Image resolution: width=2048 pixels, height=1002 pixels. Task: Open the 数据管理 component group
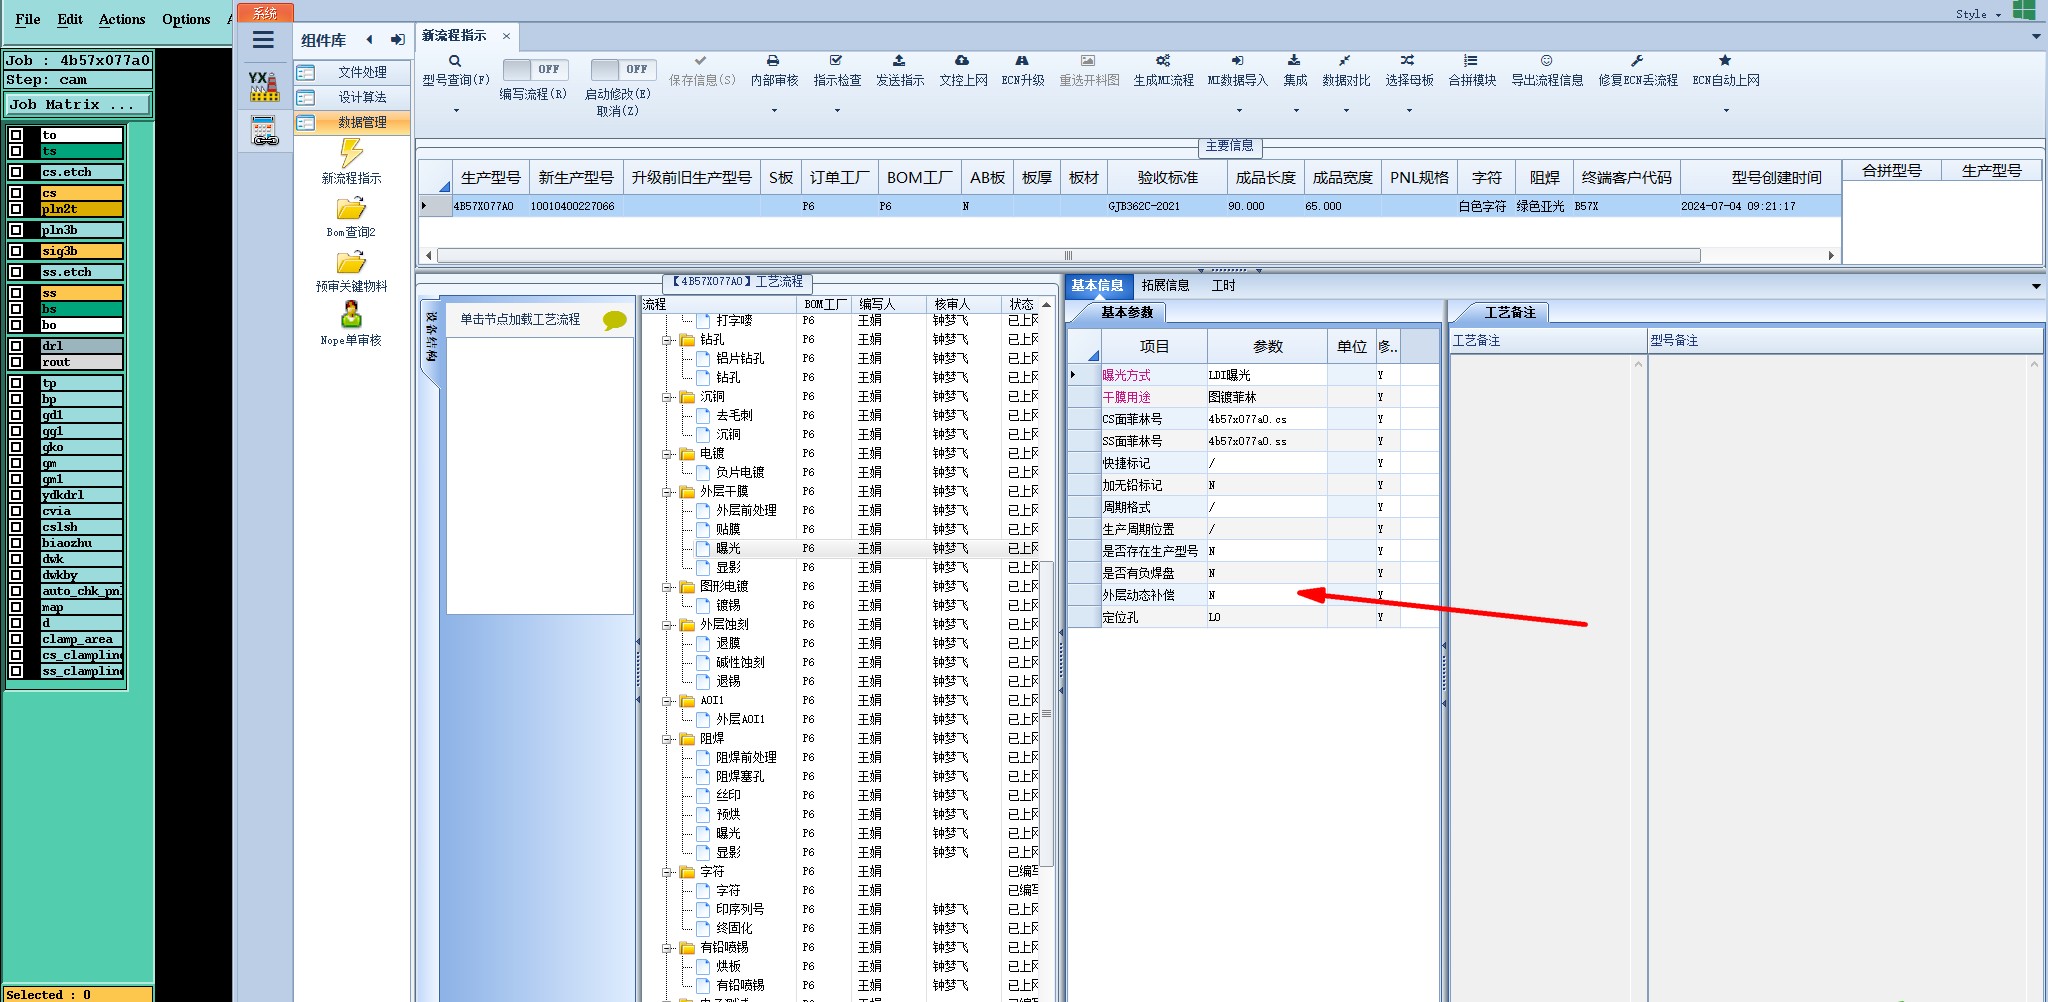click(353, 122)
